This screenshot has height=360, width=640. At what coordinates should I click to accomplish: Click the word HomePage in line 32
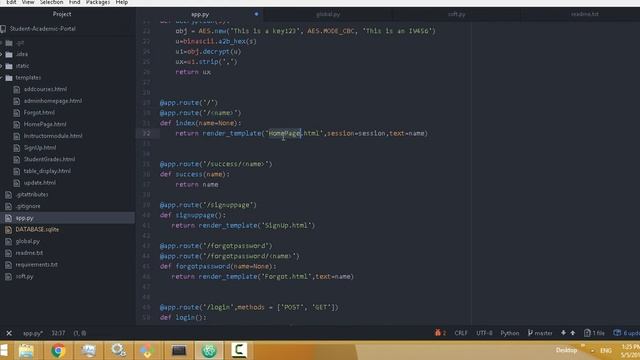click(x=284, y=133)
